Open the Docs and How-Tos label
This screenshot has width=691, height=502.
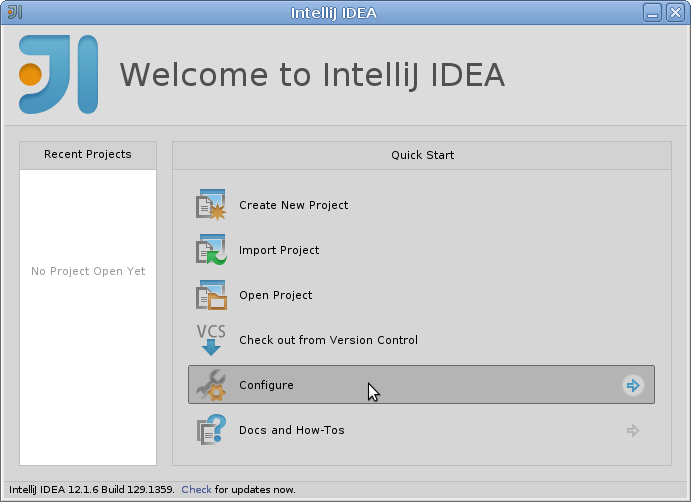[292, 430]
